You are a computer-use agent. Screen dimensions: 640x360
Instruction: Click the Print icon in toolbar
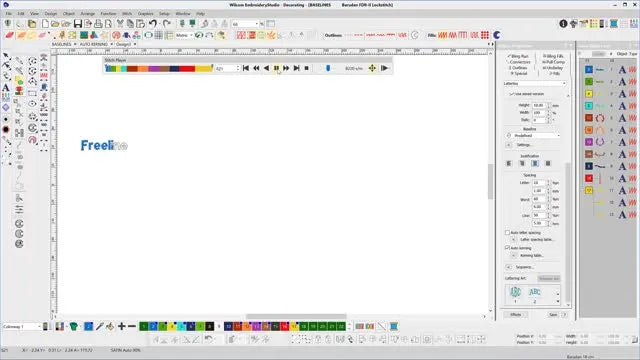(x=98, y=24)
